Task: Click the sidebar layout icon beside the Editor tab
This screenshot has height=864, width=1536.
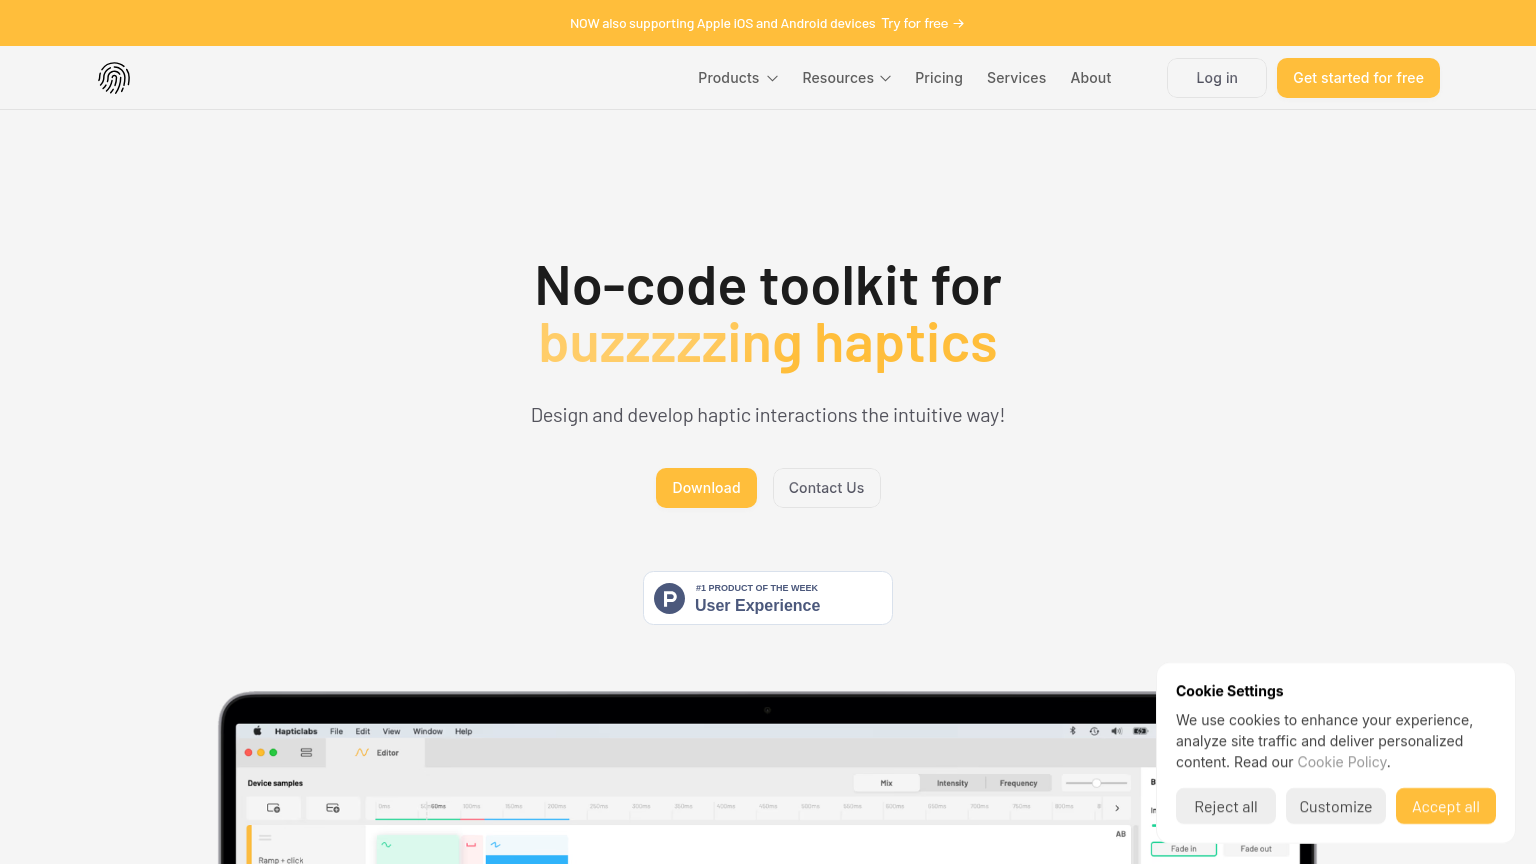Action: [306, 752]
